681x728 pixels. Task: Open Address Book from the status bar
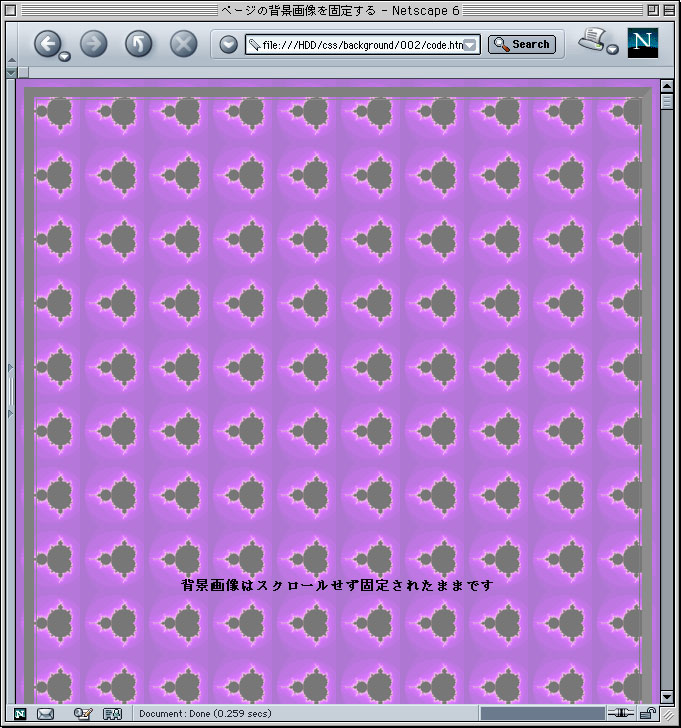click(x=112, y=714)
